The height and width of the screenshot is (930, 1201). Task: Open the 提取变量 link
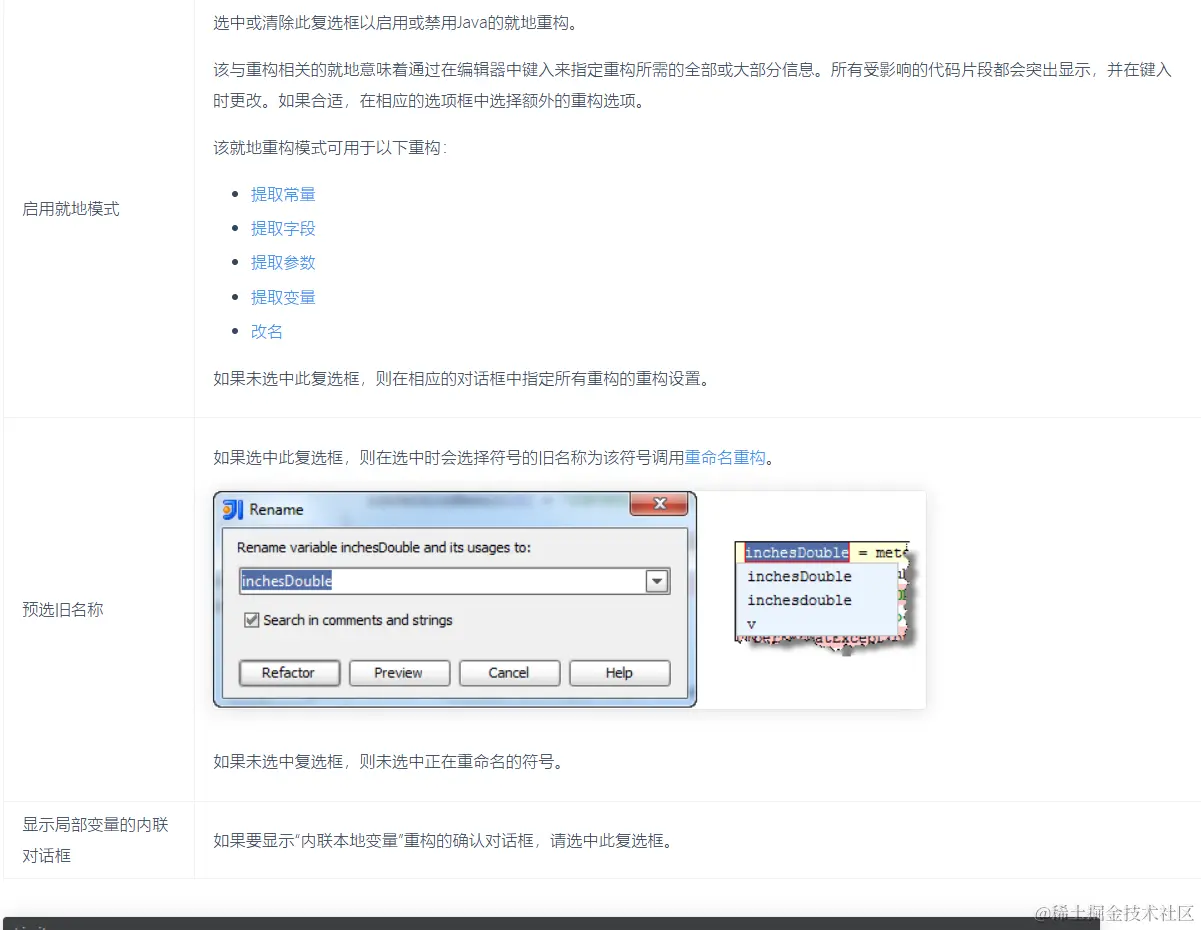[x=283, y=297]
